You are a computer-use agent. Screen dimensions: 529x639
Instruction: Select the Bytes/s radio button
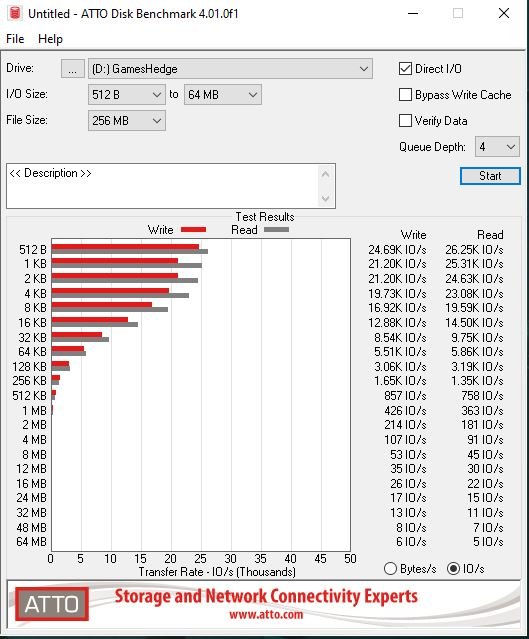(390, 568)
